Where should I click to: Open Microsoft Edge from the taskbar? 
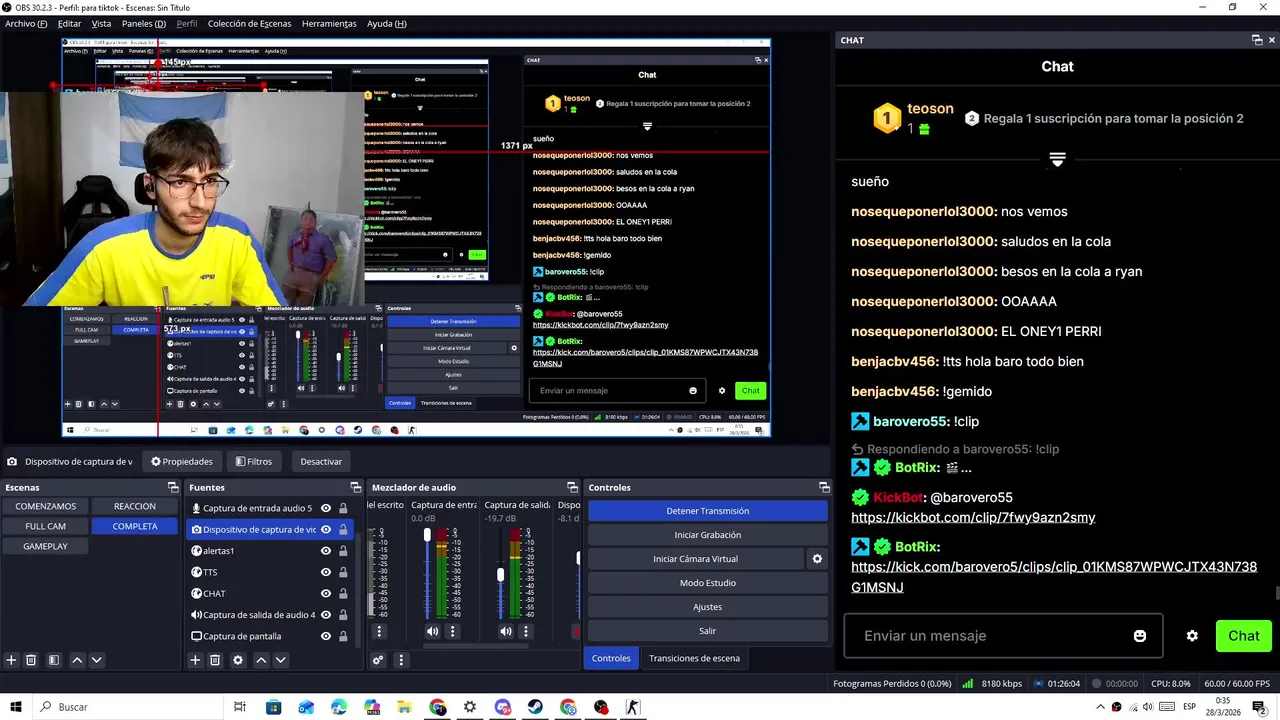tap(339, 707)
